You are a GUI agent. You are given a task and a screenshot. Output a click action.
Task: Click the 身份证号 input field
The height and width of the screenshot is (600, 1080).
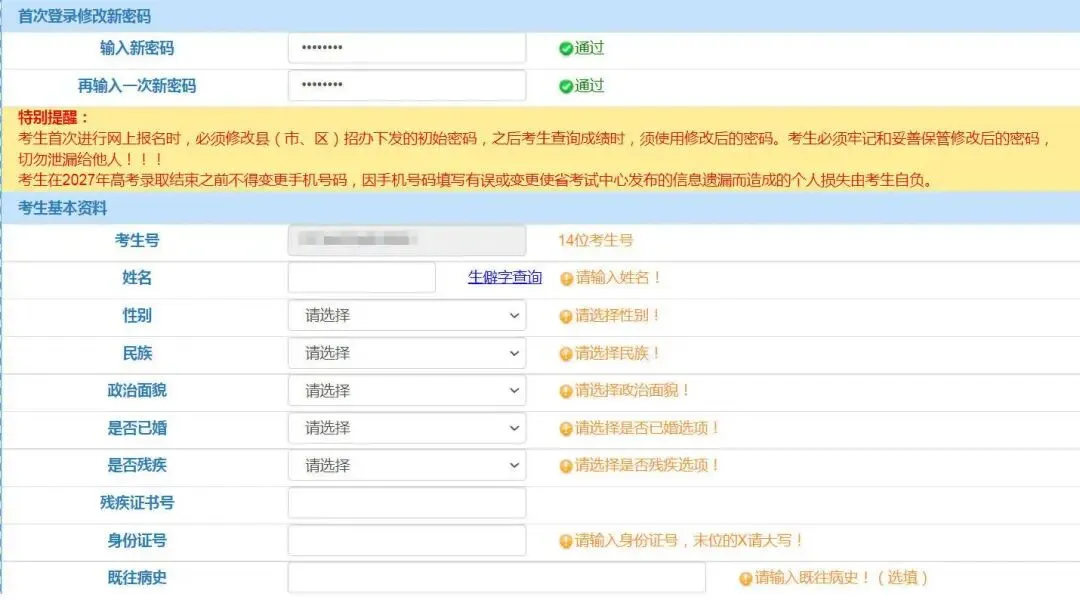[x=407, y=540]
